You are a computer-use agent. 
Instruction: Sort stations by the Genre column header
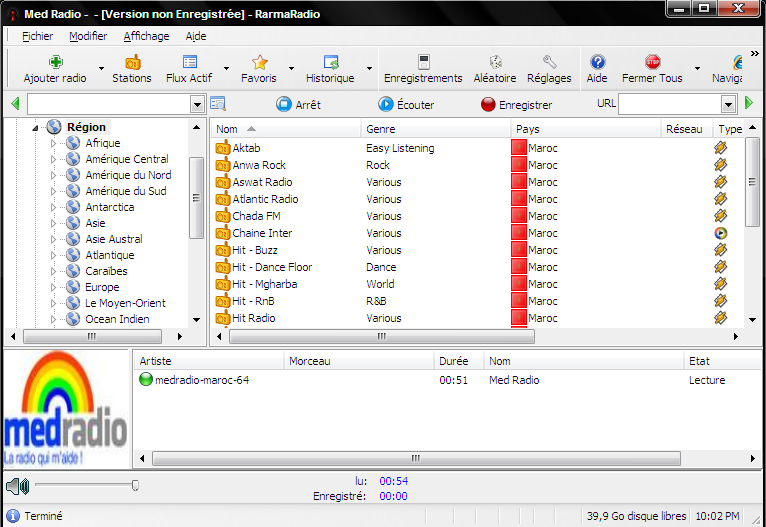pyautogui.click(x=436, y=129)
